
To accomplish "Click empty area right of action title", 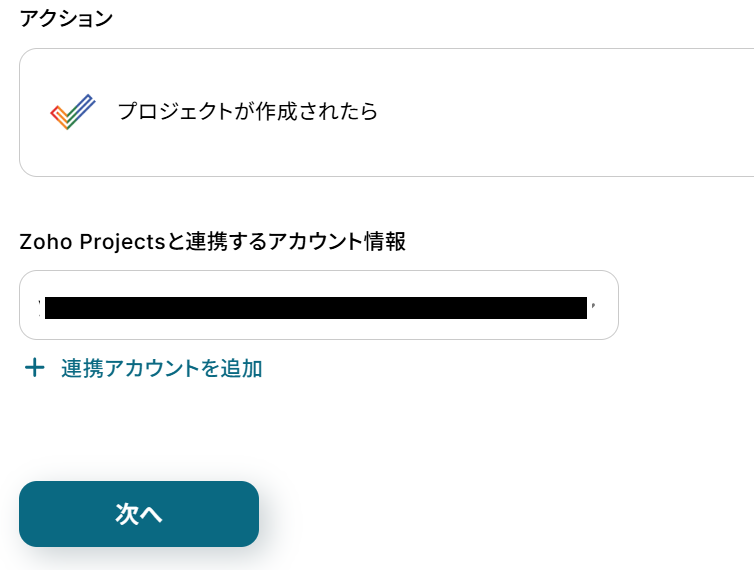I will (560, 111).
